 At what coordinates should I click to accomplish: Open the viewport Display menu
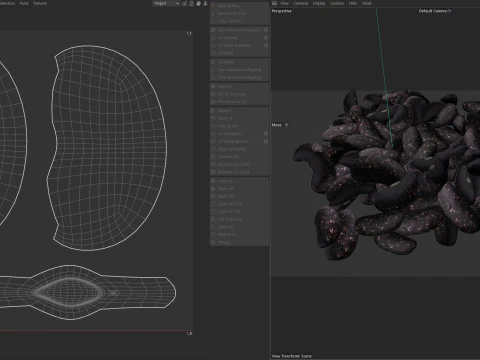pos(319,3)
